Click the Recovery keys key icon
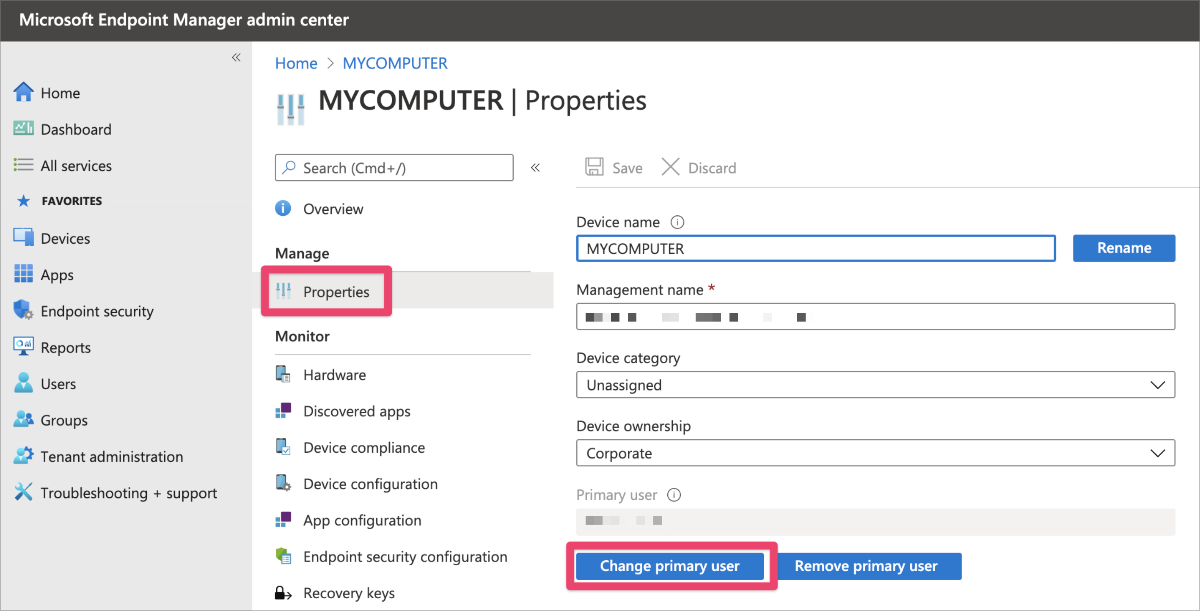Viewport: 1200px width, 611px height. 283,593
